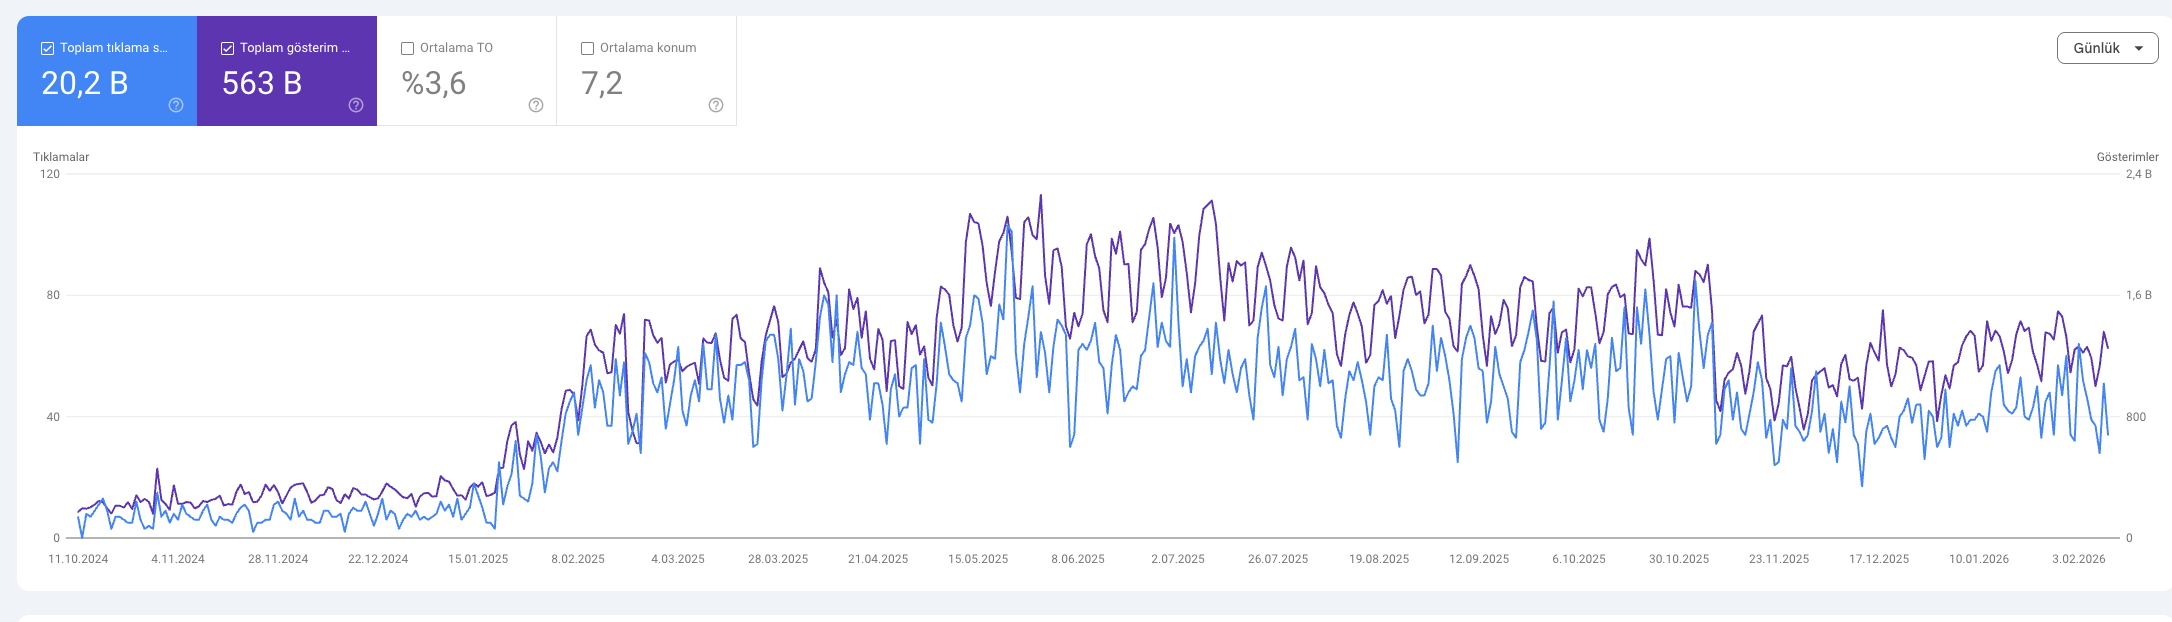Viewport: 2172px width, 622px height.
Task: Pick the 30.10.2025 date on the timeline
Action: pos(1679,559)
